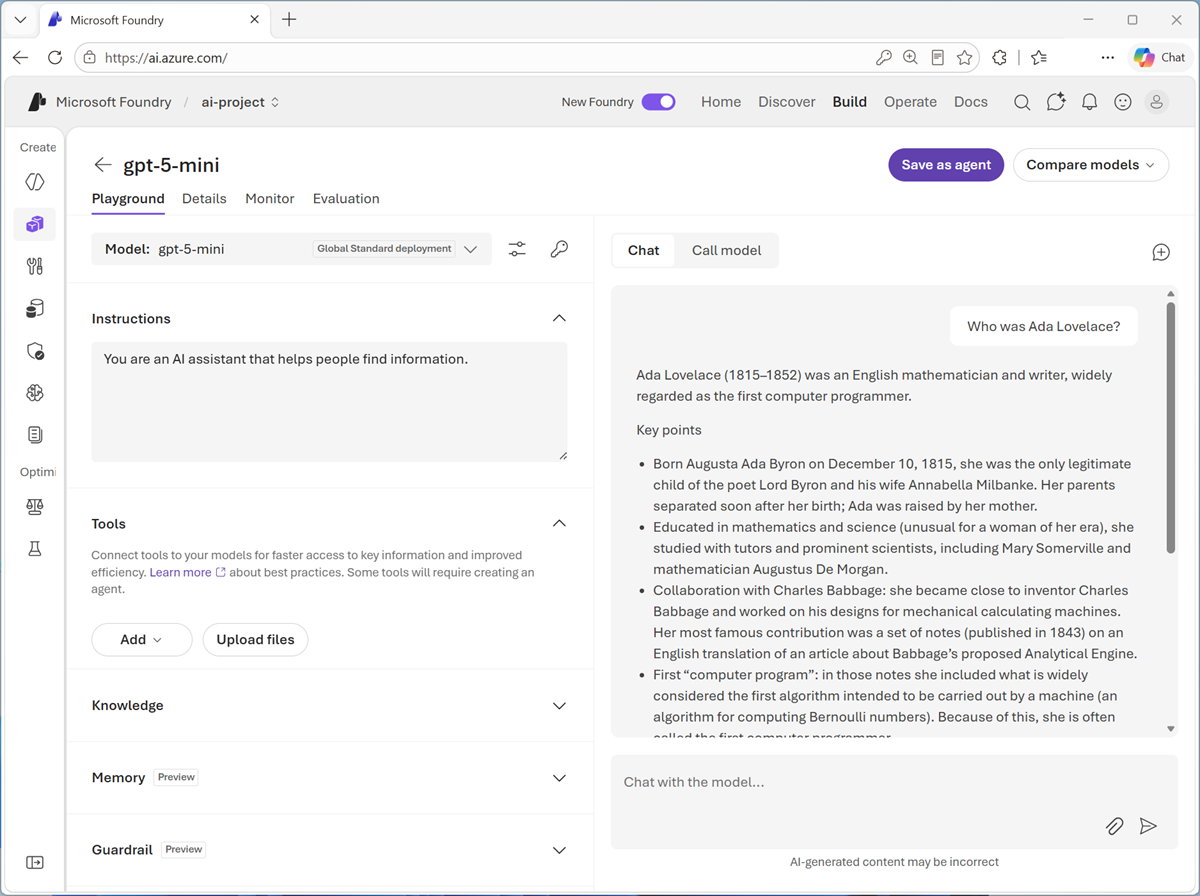Viewport: 1200px width, 896px height.
Task: Go to Discover in top navigation
Action: 787,102
